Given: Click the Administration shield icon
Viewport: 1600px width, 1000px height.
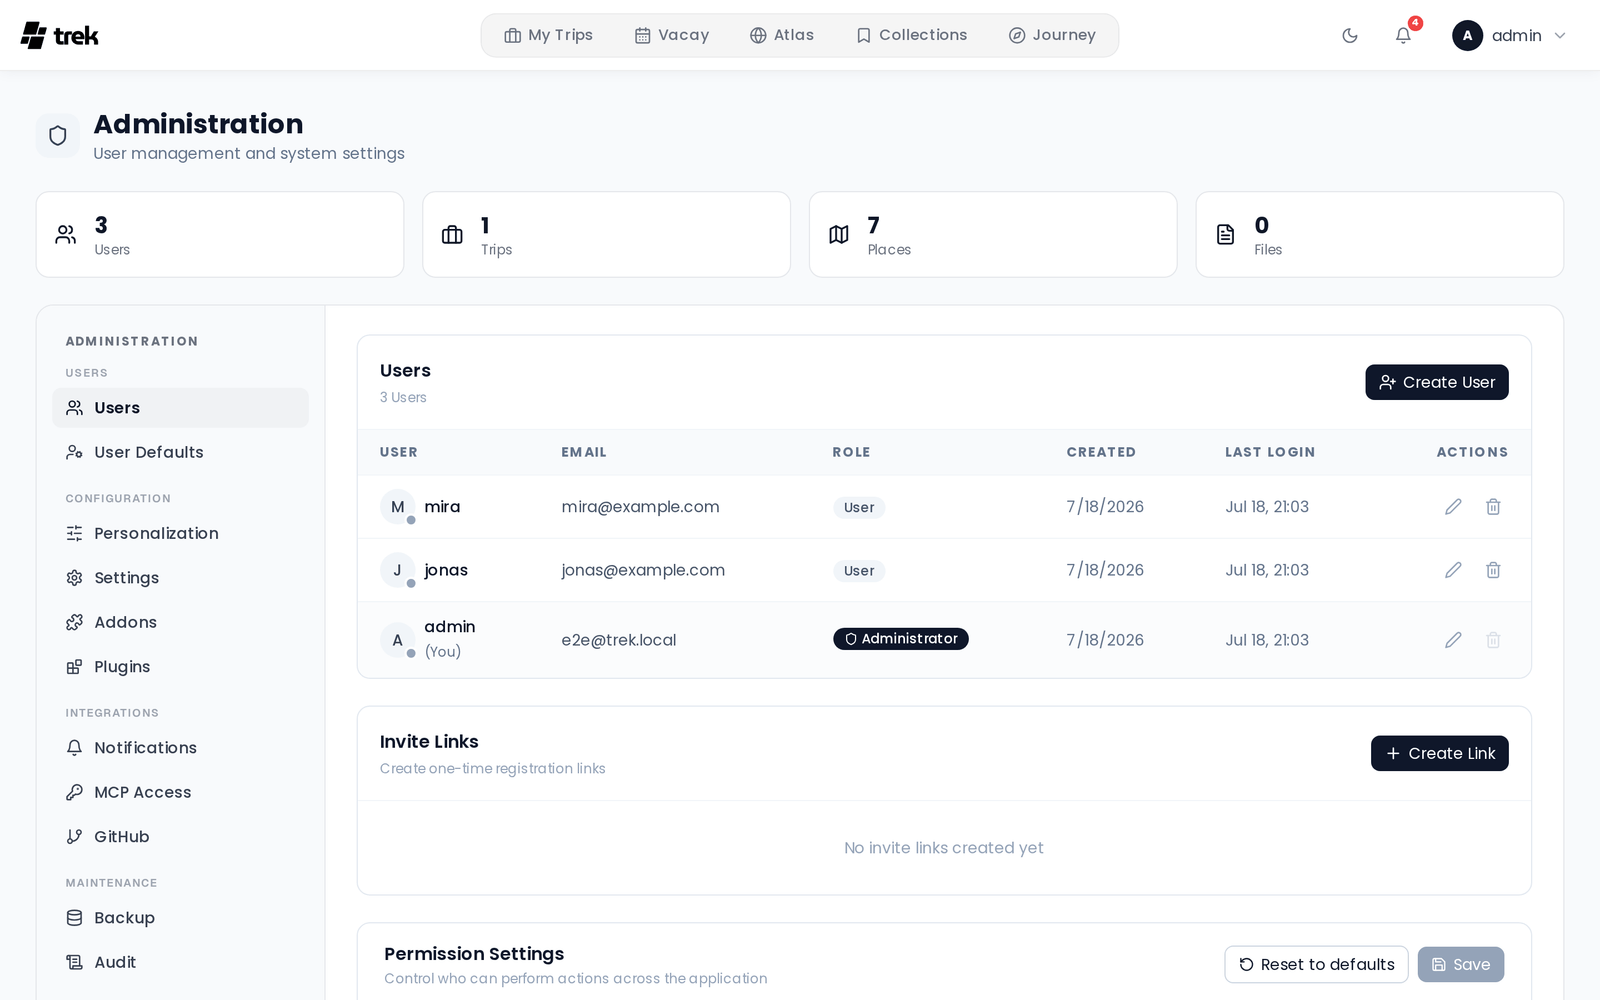Looking at the screenshot, I should 58,135.
